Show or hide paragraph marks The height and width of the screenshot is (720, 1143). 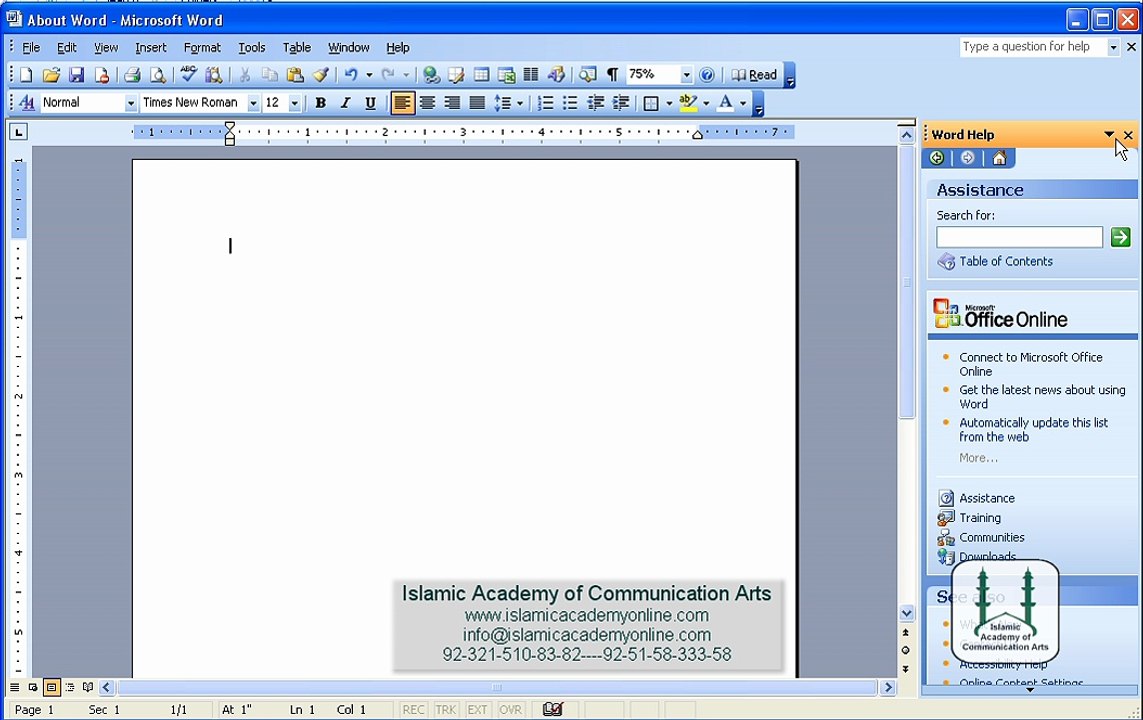(612, 75)
